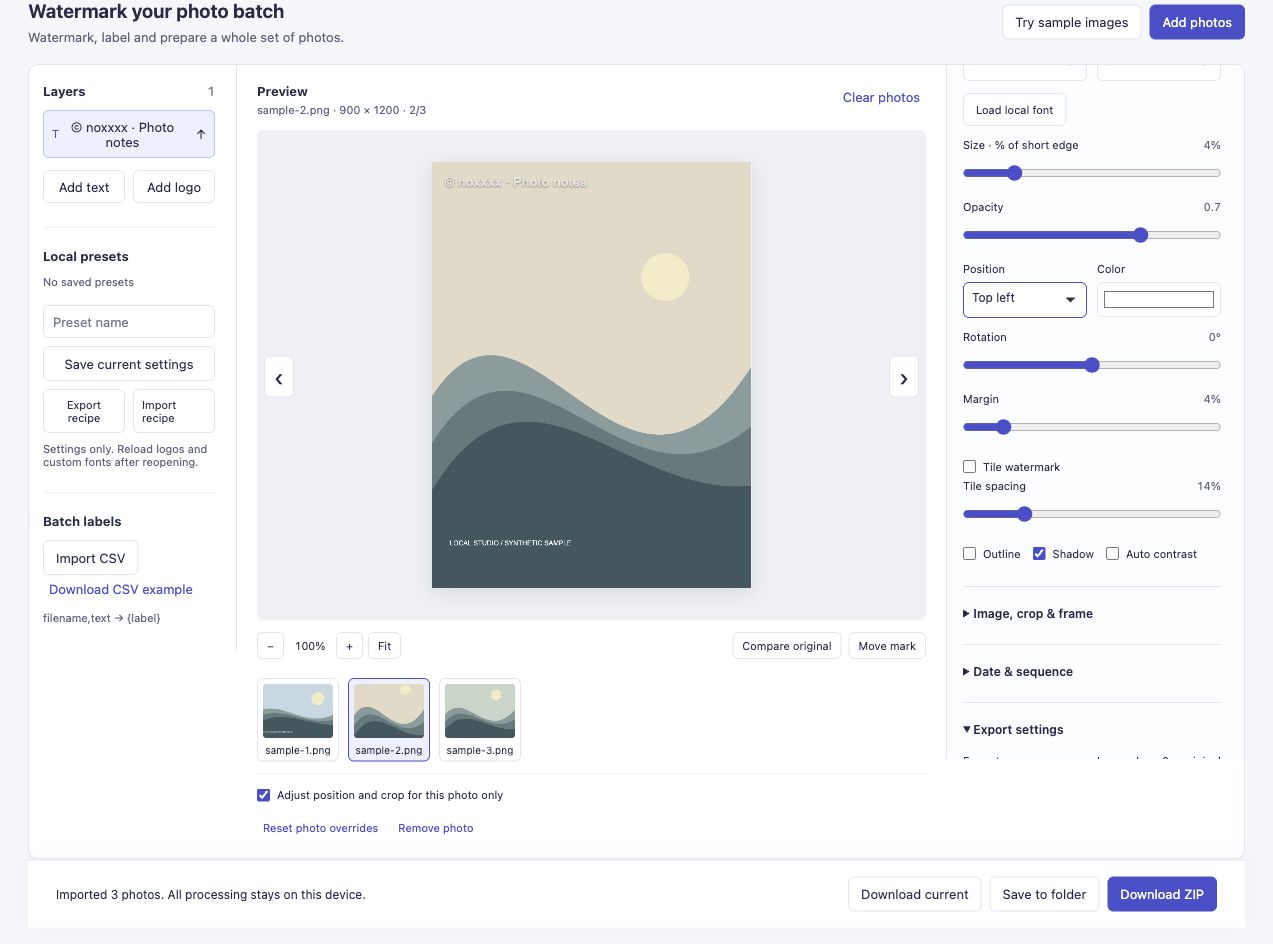Load the sample images
Image resolution: width=1273 pixels, height=944 pixels.
[x=1071, y=22]
